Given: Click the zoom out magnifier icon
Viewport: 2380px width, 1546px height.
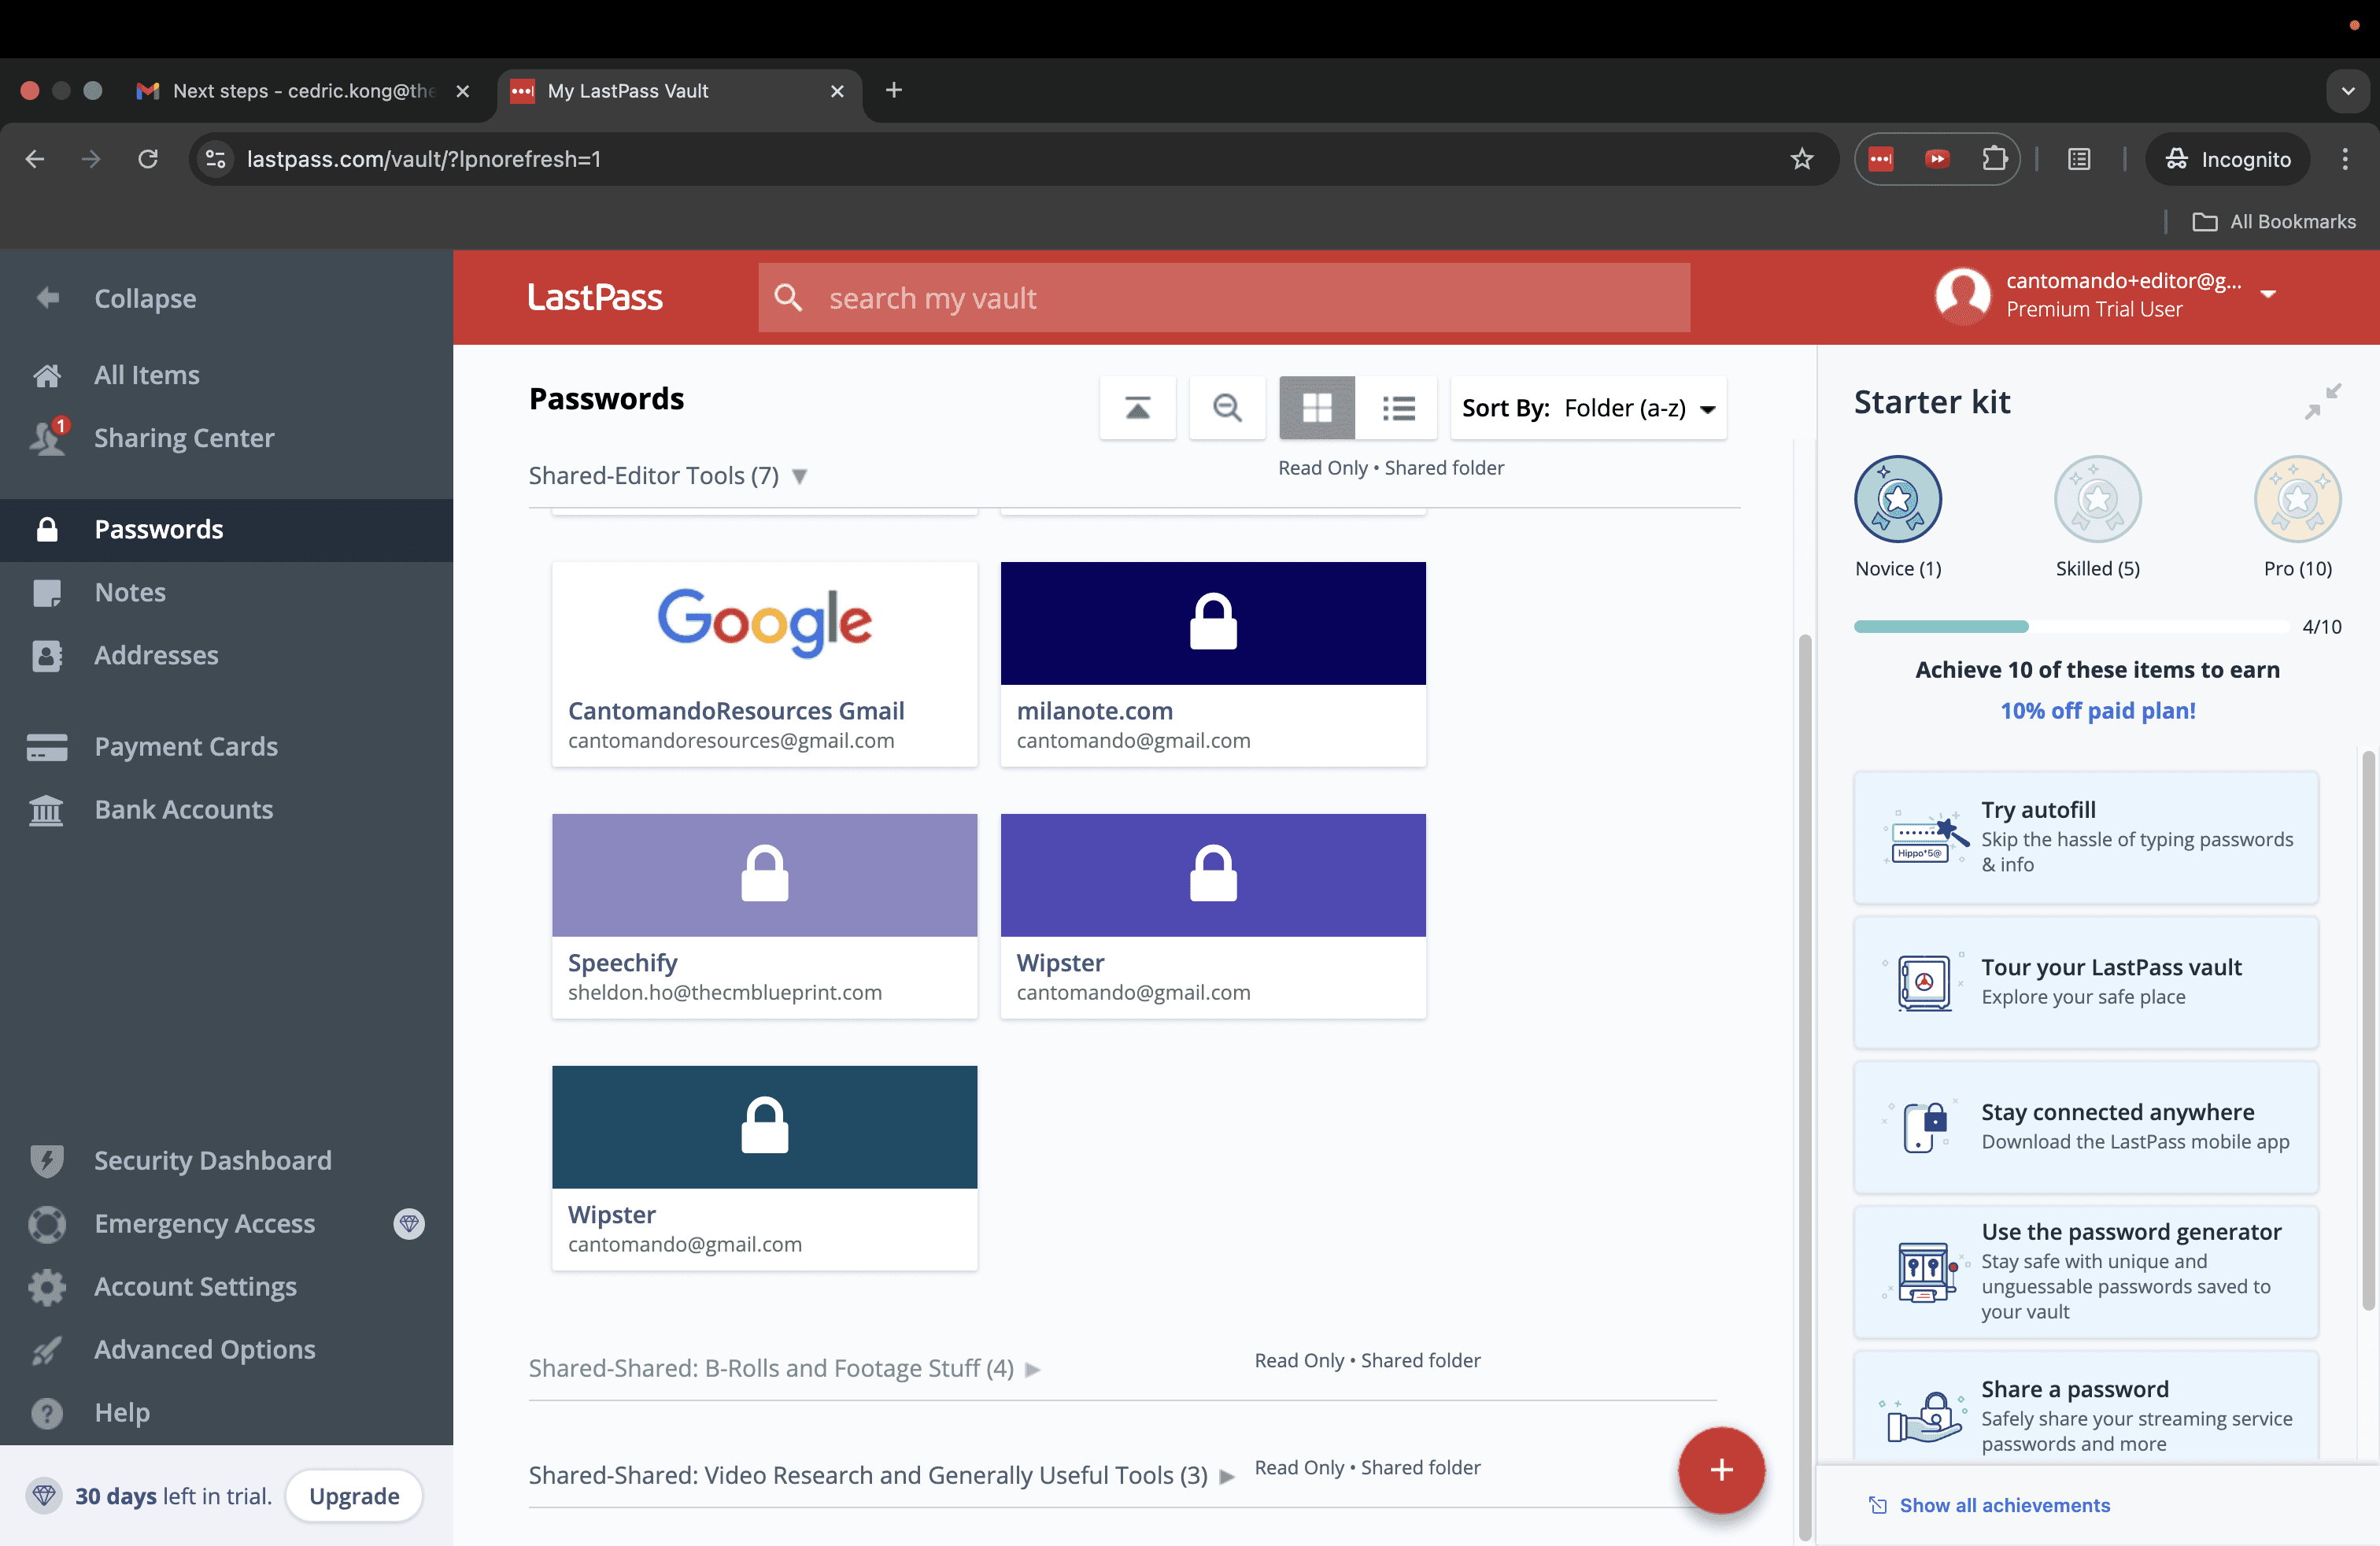Looking at the screenshot, I should [x=1227, y=407].
